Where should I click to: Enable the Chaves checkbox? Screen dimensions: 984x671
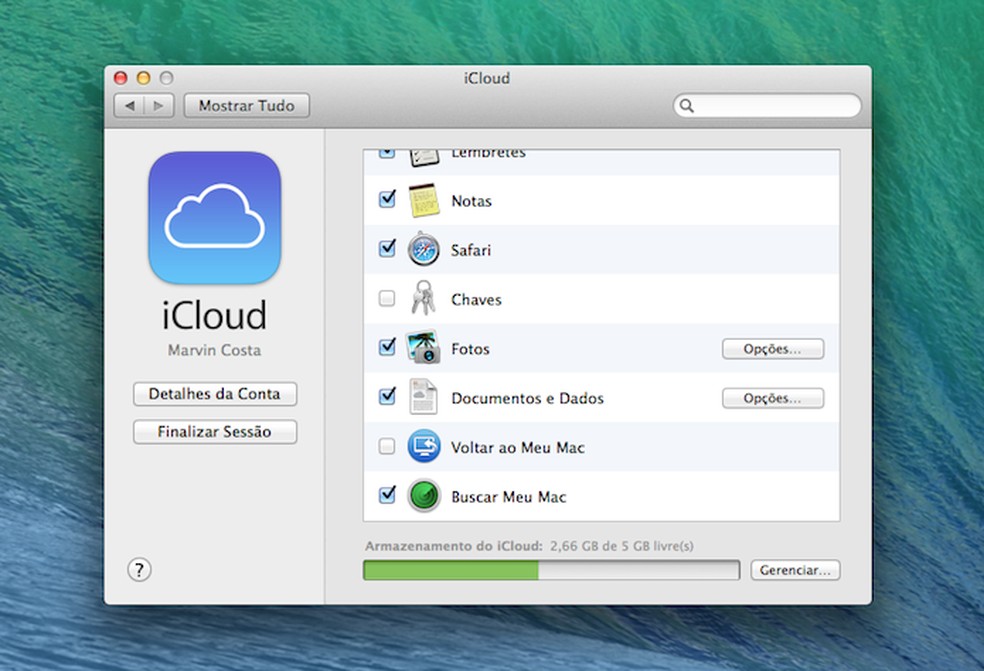(387, 298)
